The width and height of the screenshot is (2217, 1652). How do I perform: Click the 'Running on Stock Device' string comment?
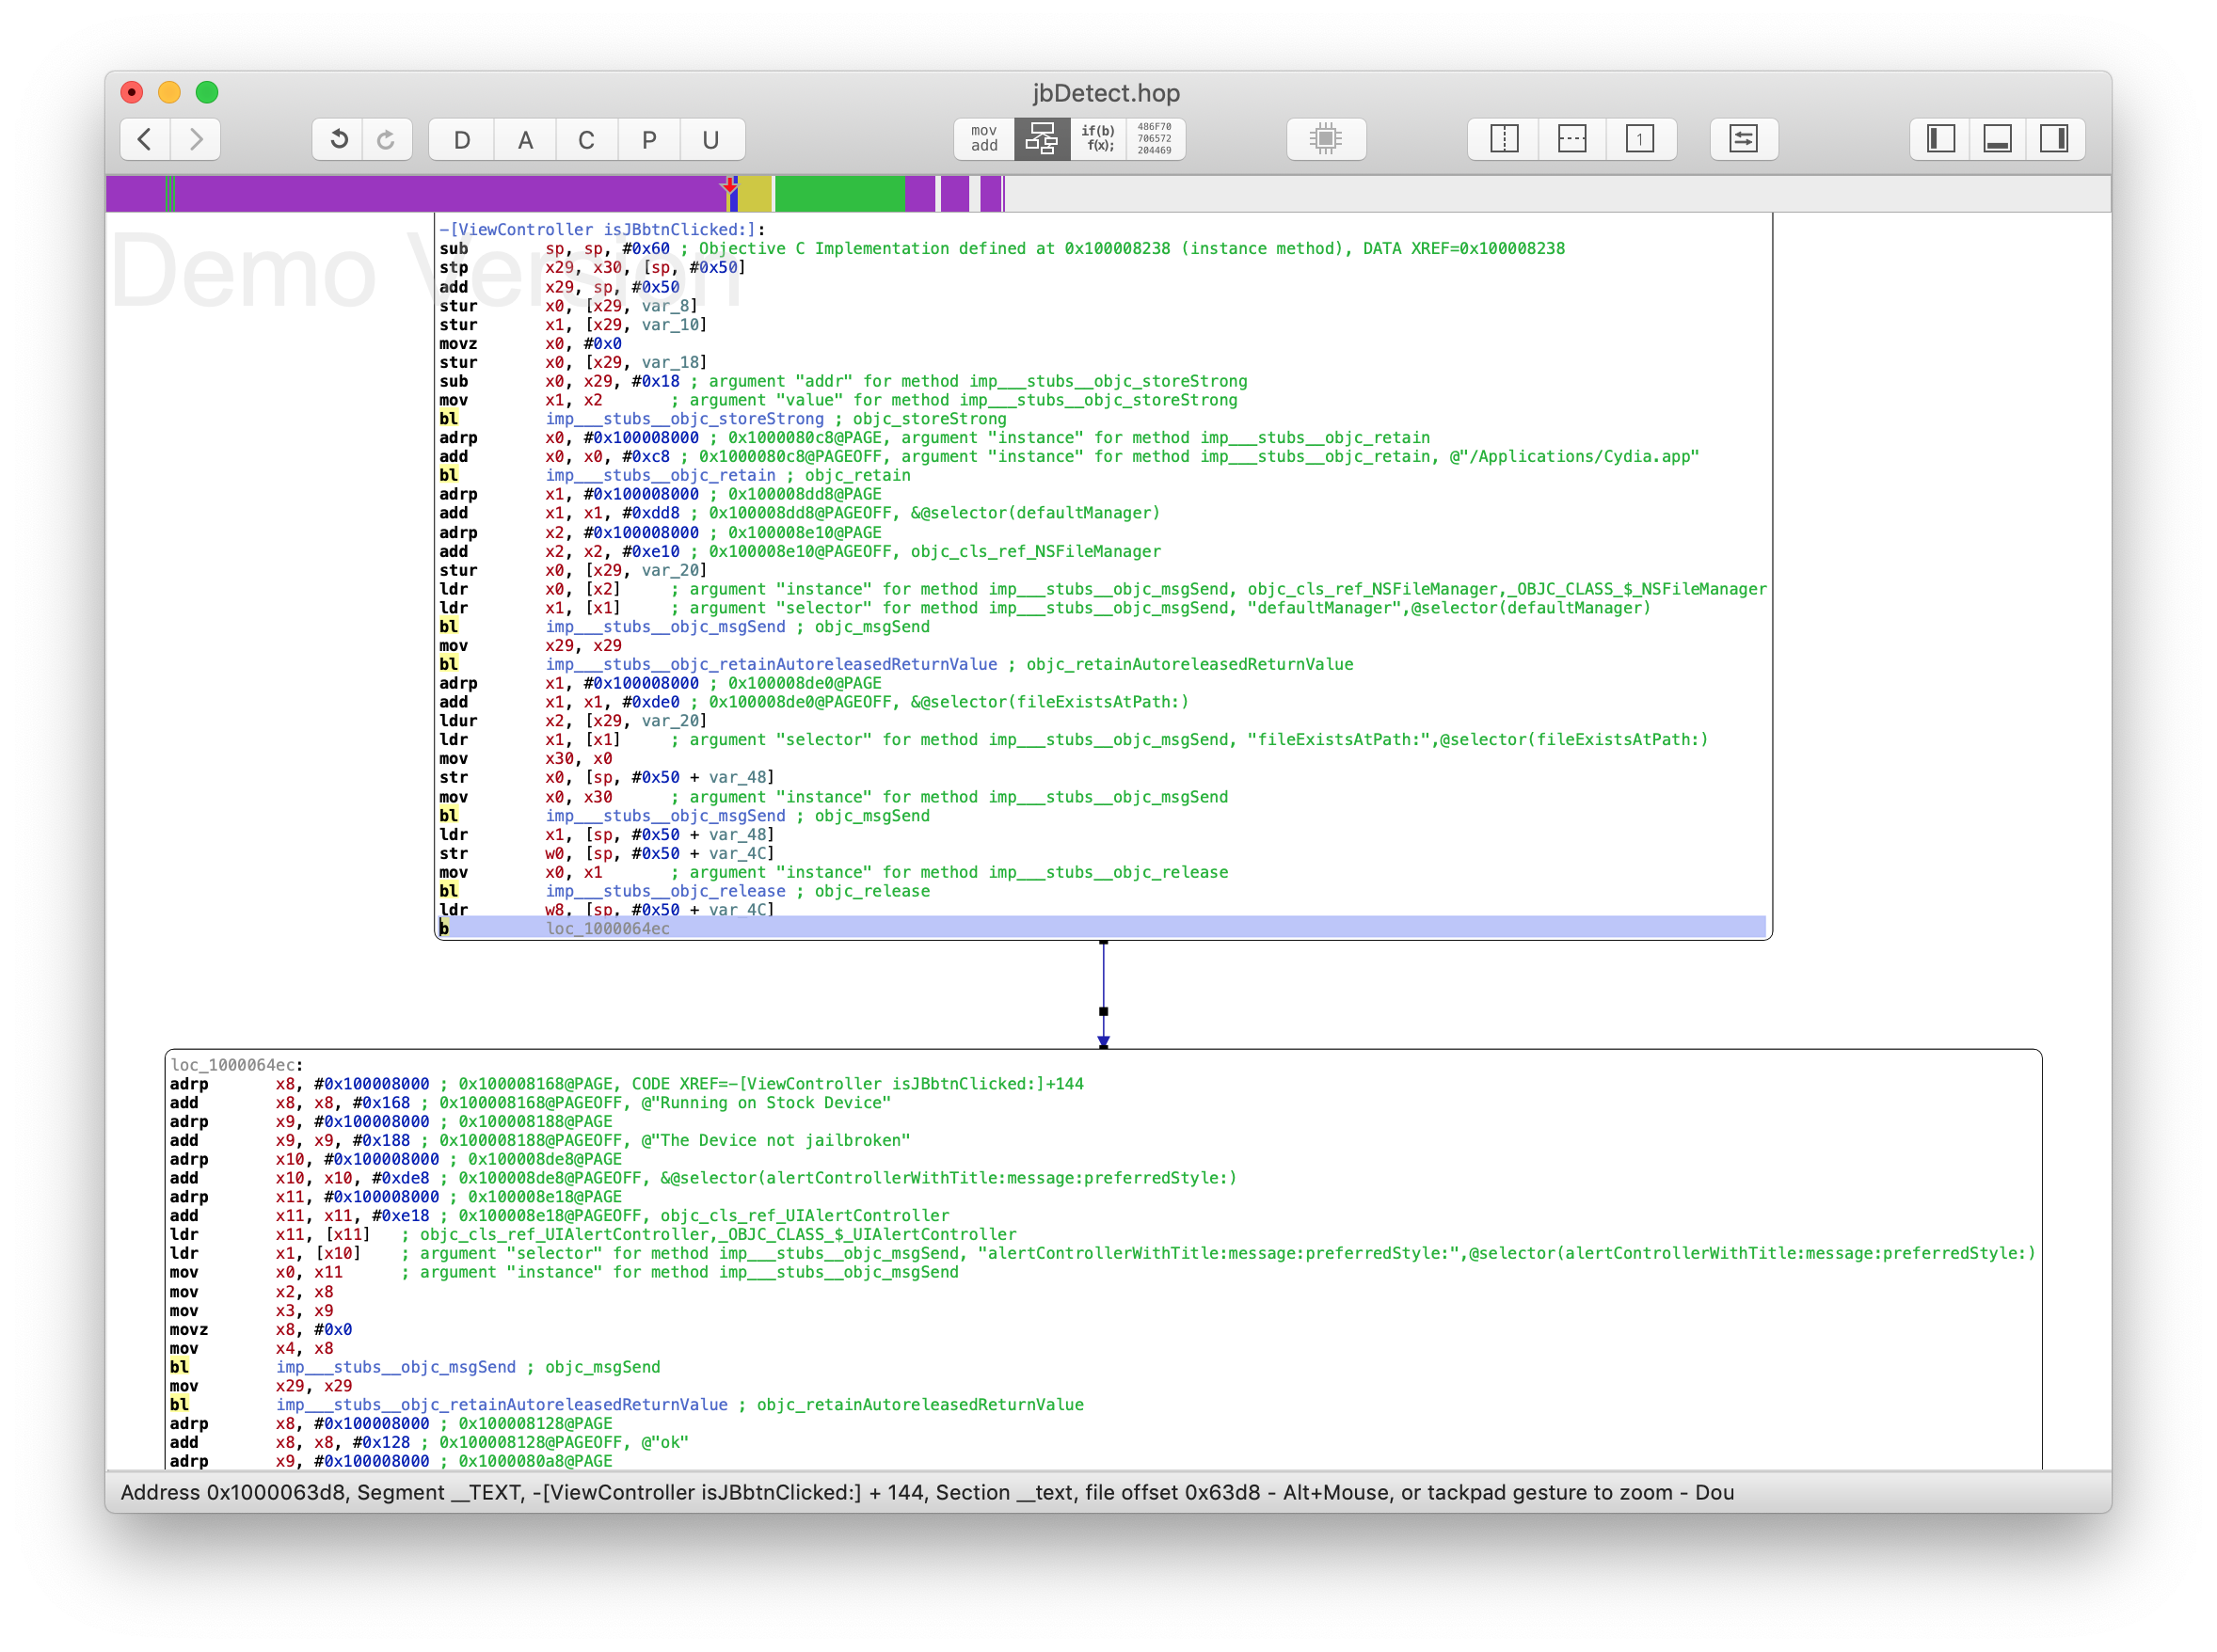coord(766,1102)
